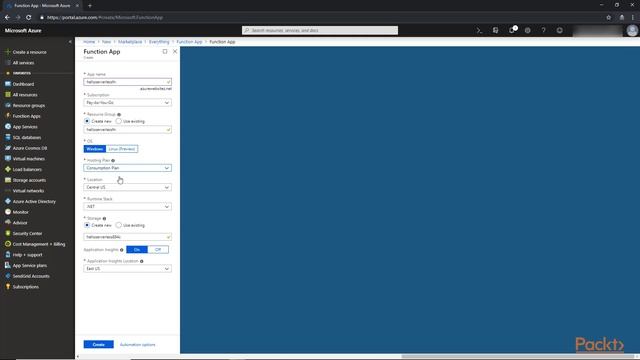Screen dimensions: 640x360
Task: Turn Application Insights On
Action: pyautogui.click(x=137, y=249)
